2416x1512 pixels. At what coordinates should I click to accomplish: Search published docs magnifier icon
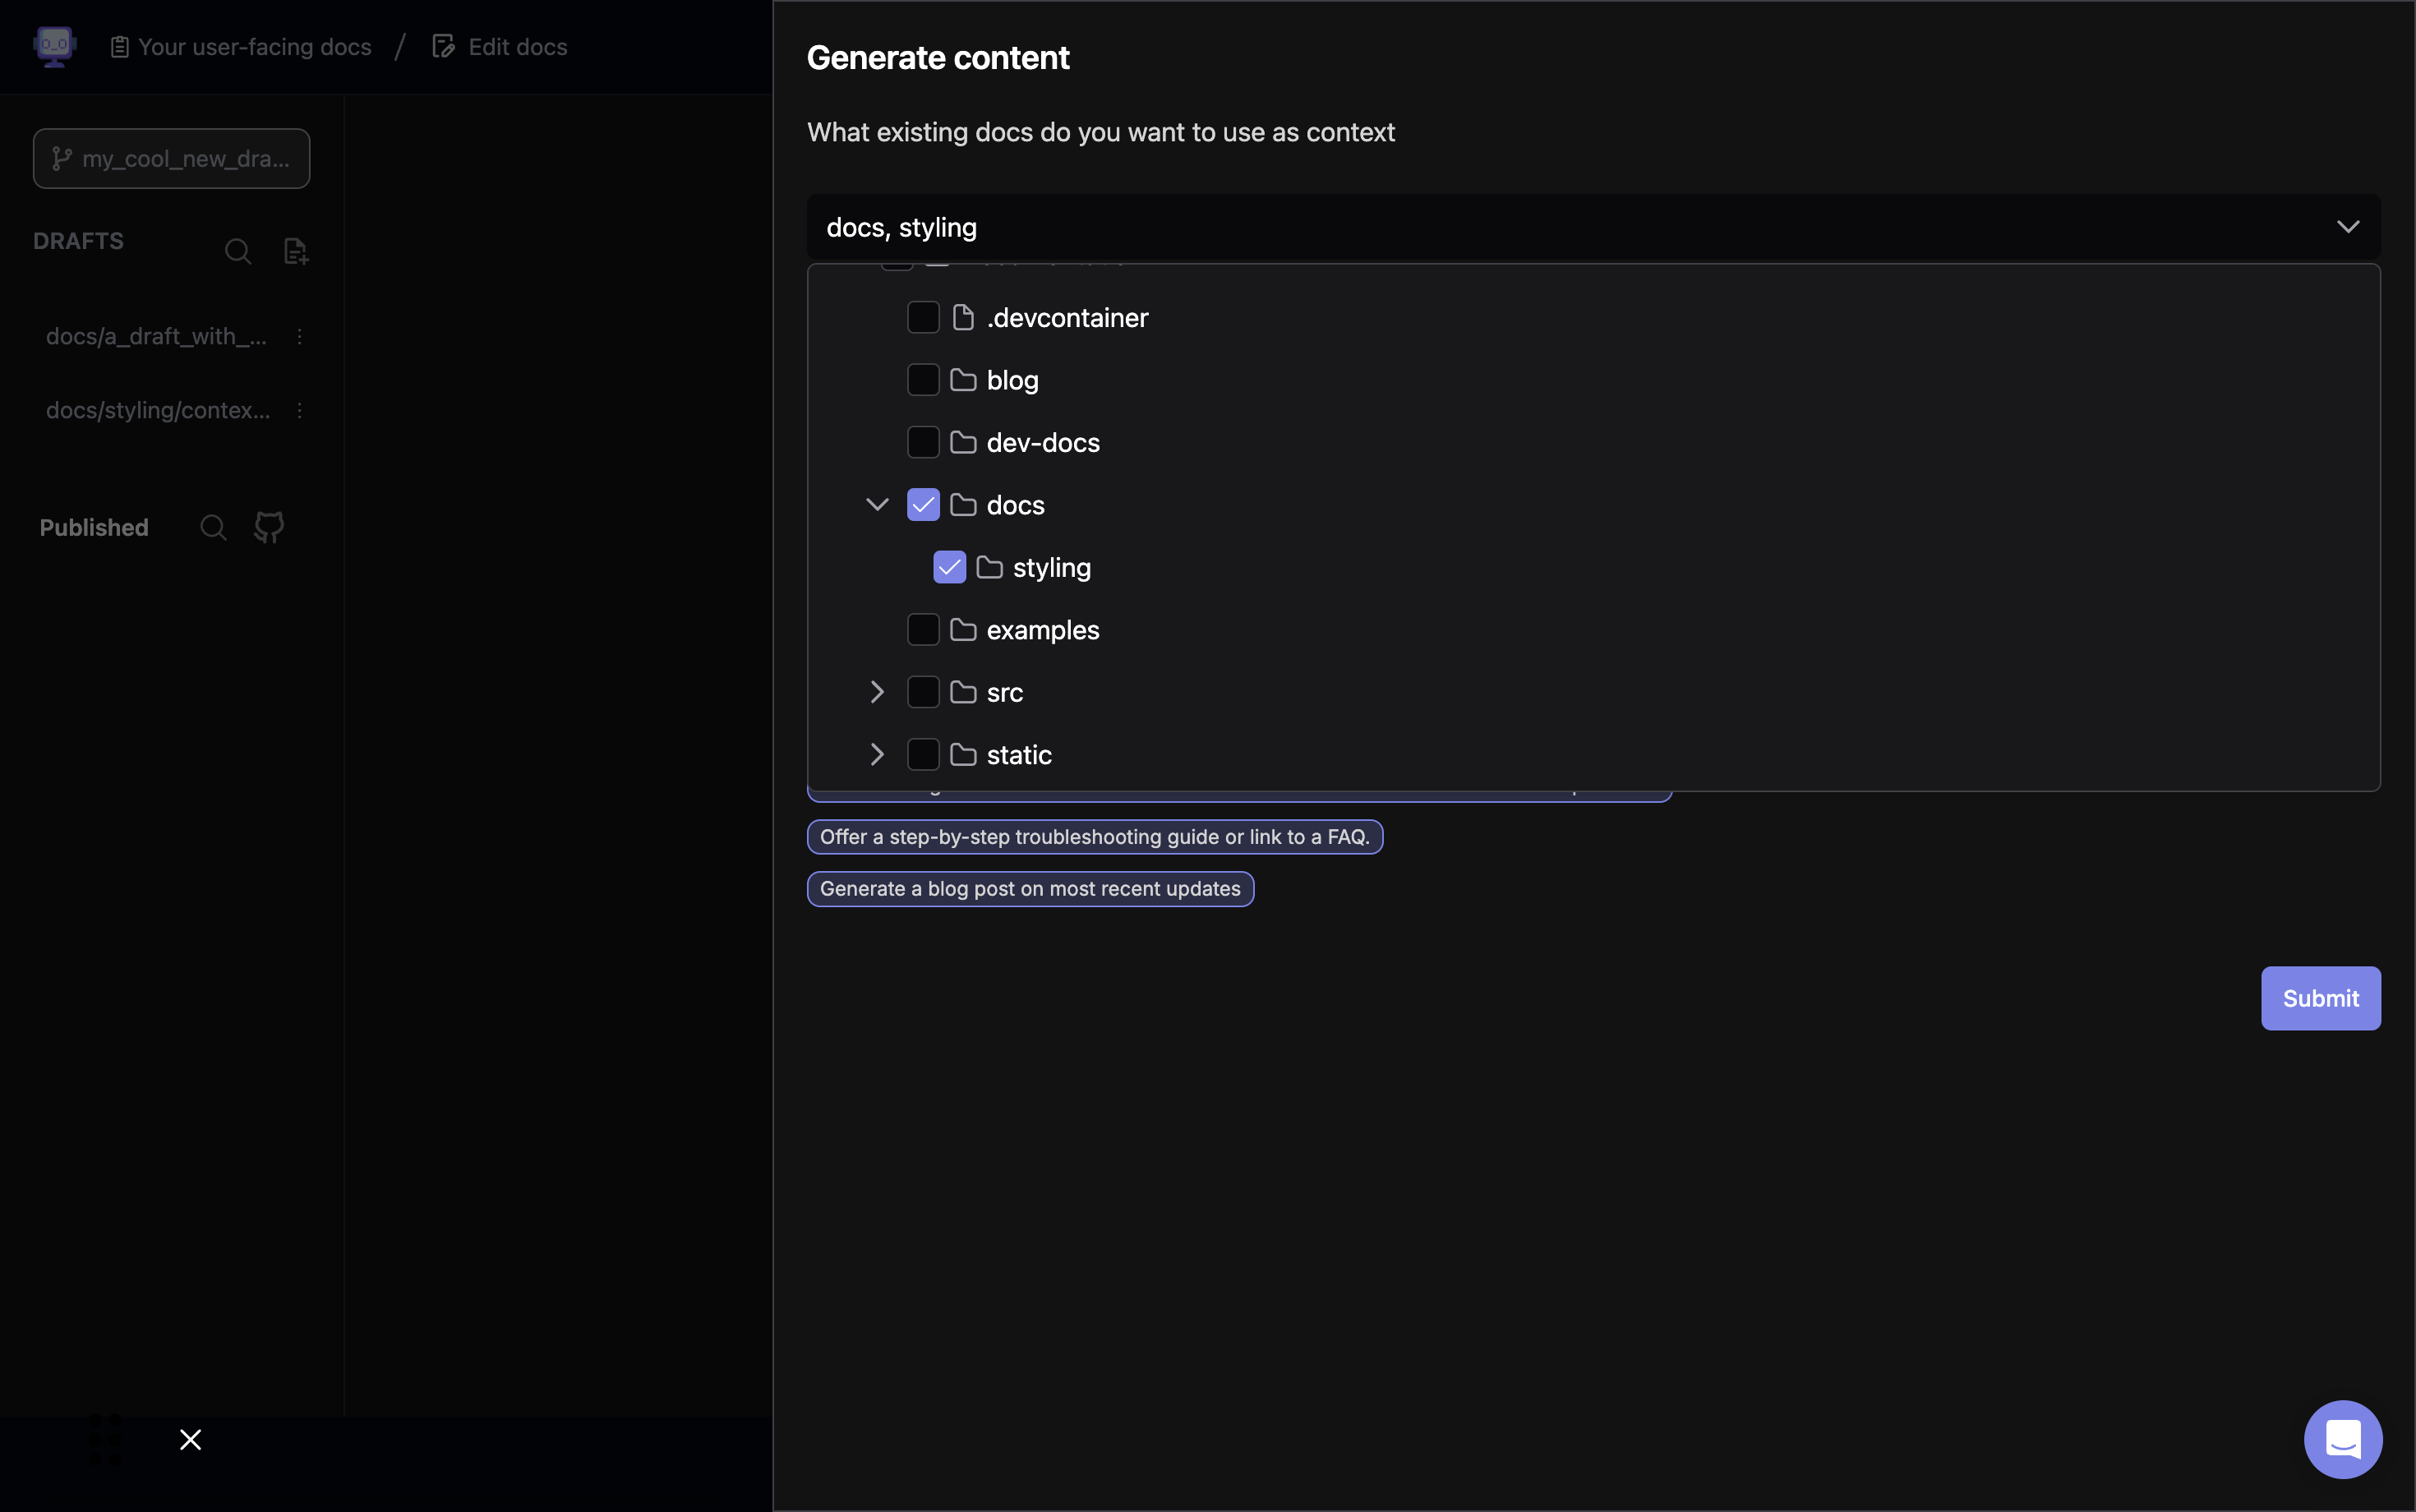tap(213, 527)
